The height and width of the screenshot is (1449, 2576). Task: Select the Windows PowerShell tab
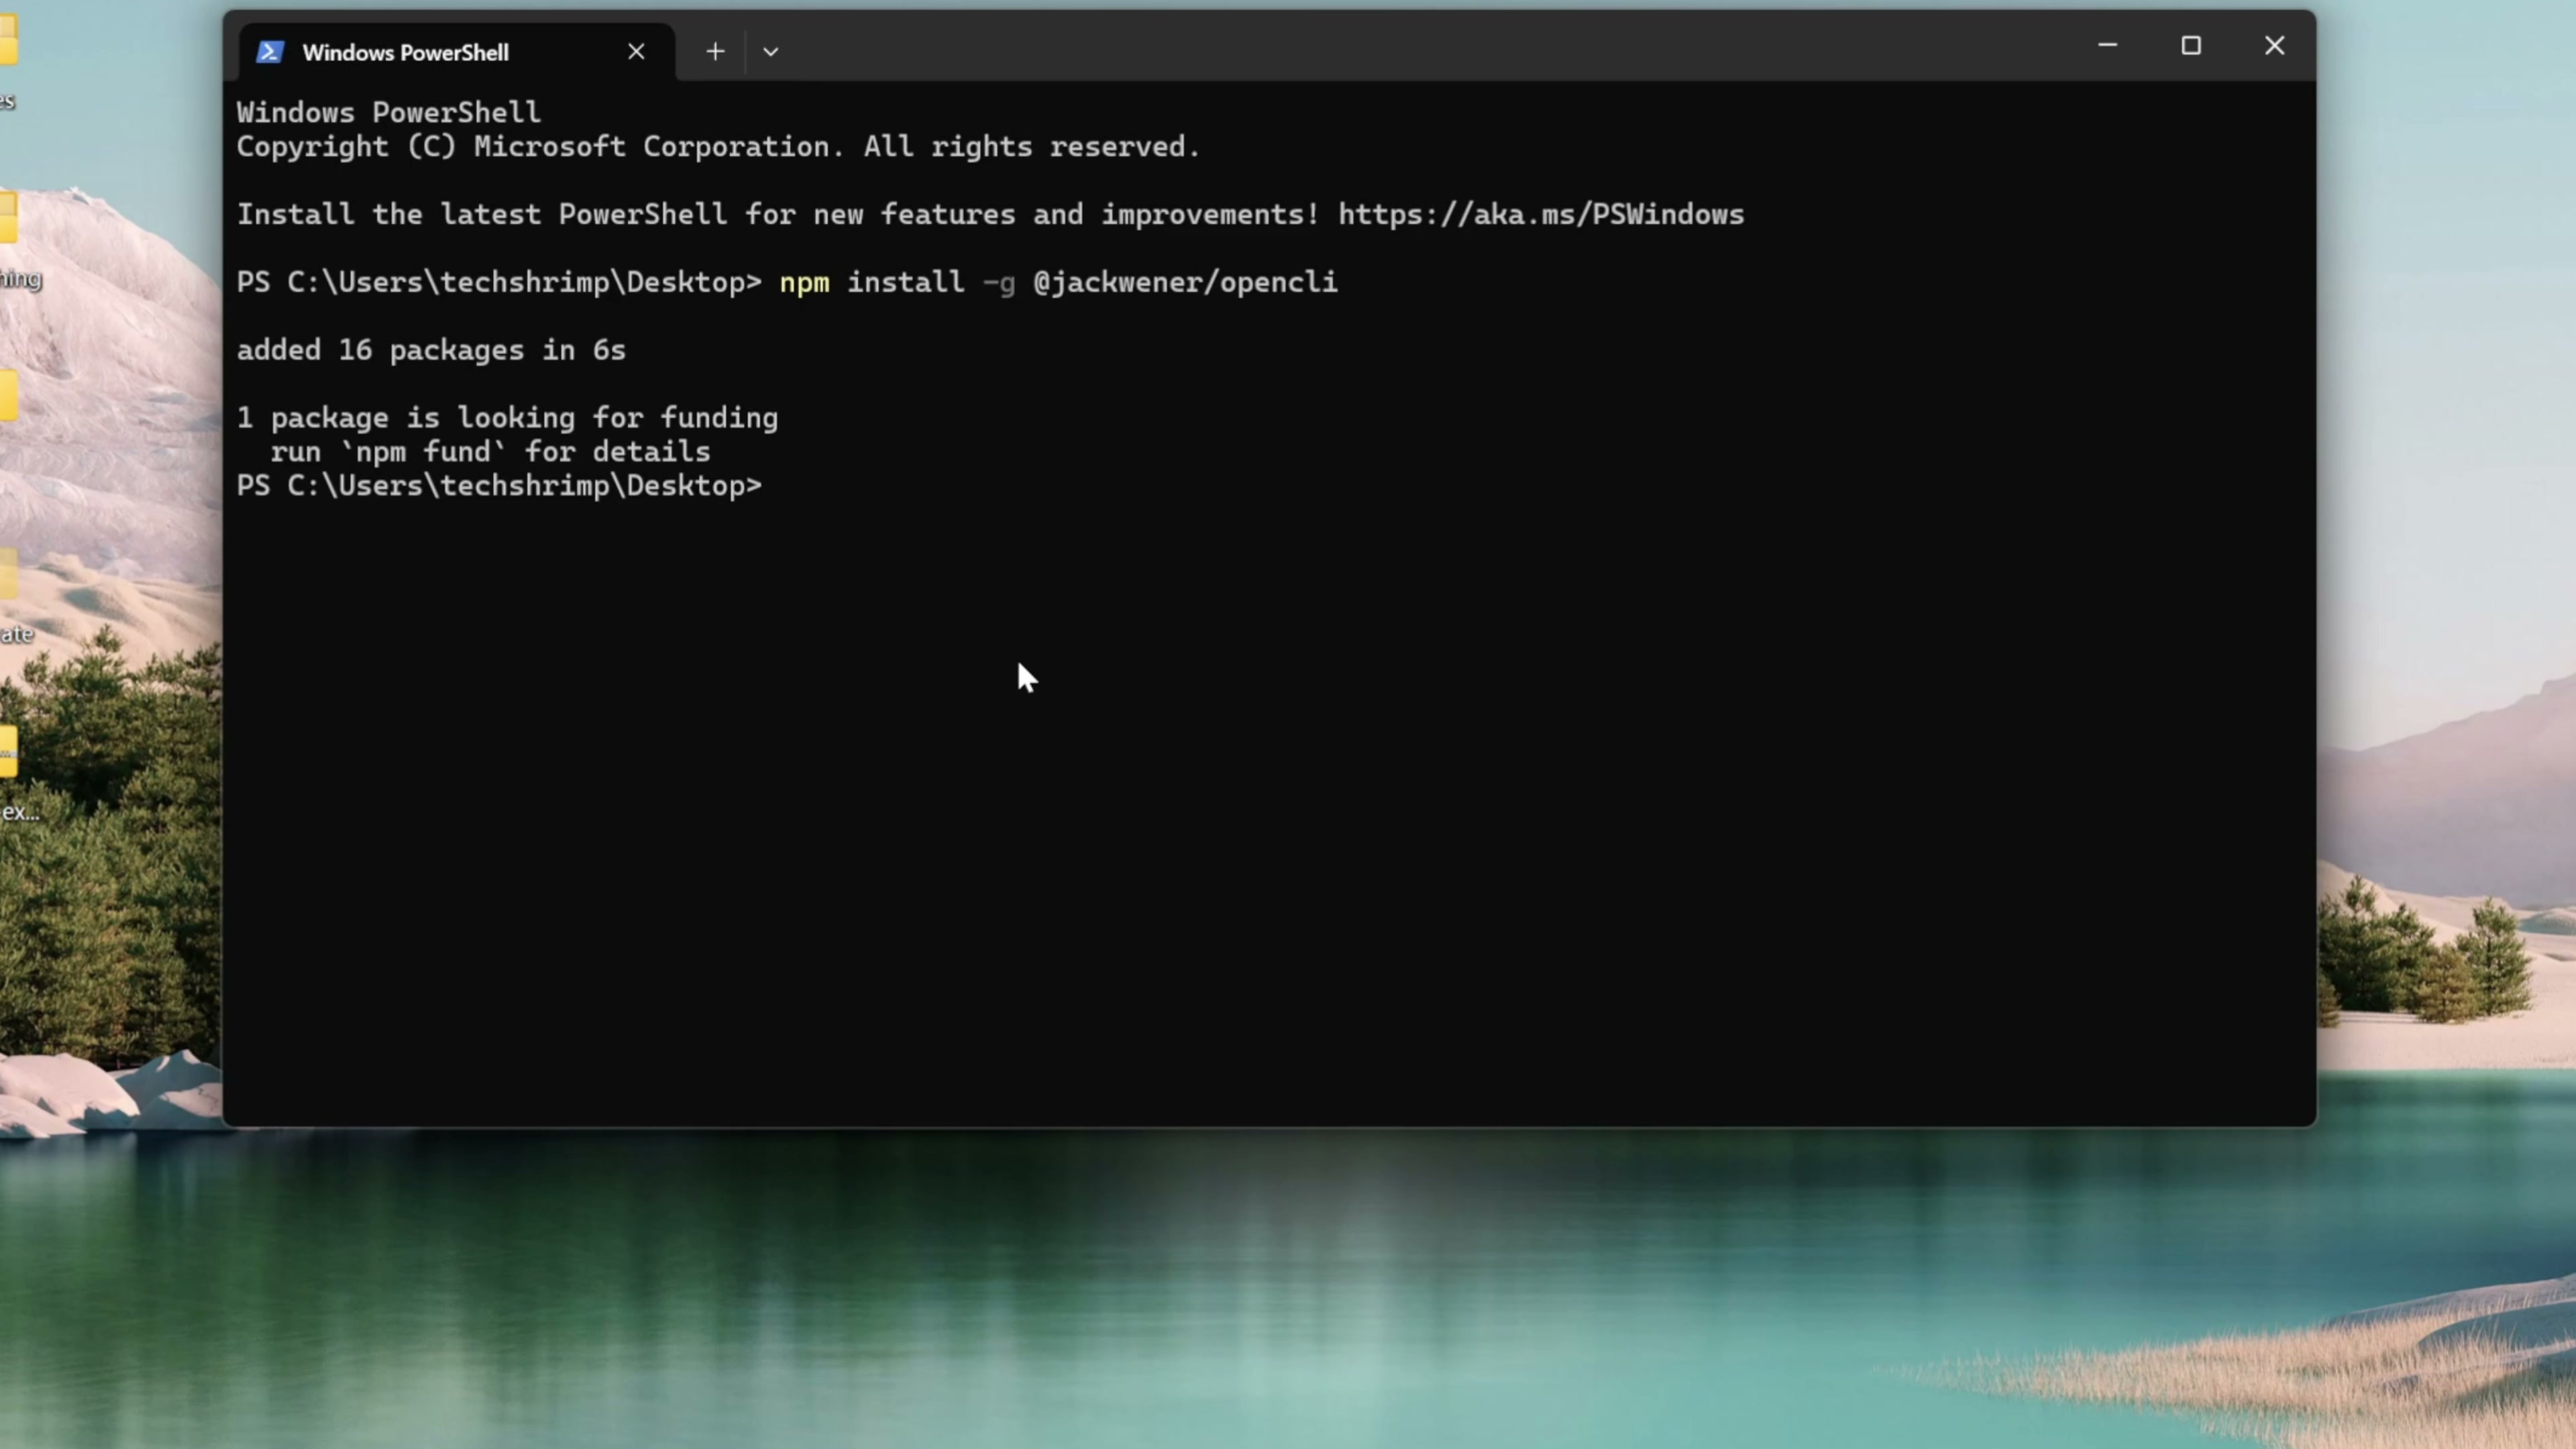pos(405,53)
